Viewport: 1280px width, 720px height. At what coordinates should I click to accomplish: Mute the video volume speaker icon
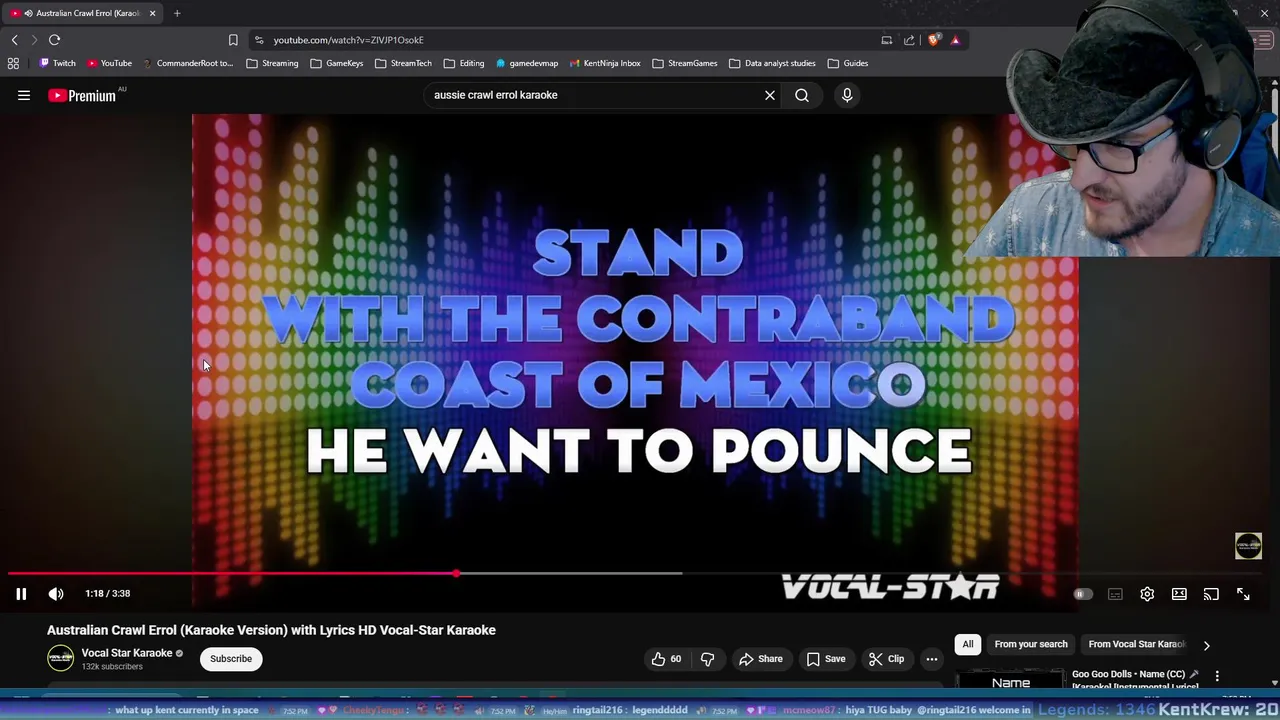(56, 594)
